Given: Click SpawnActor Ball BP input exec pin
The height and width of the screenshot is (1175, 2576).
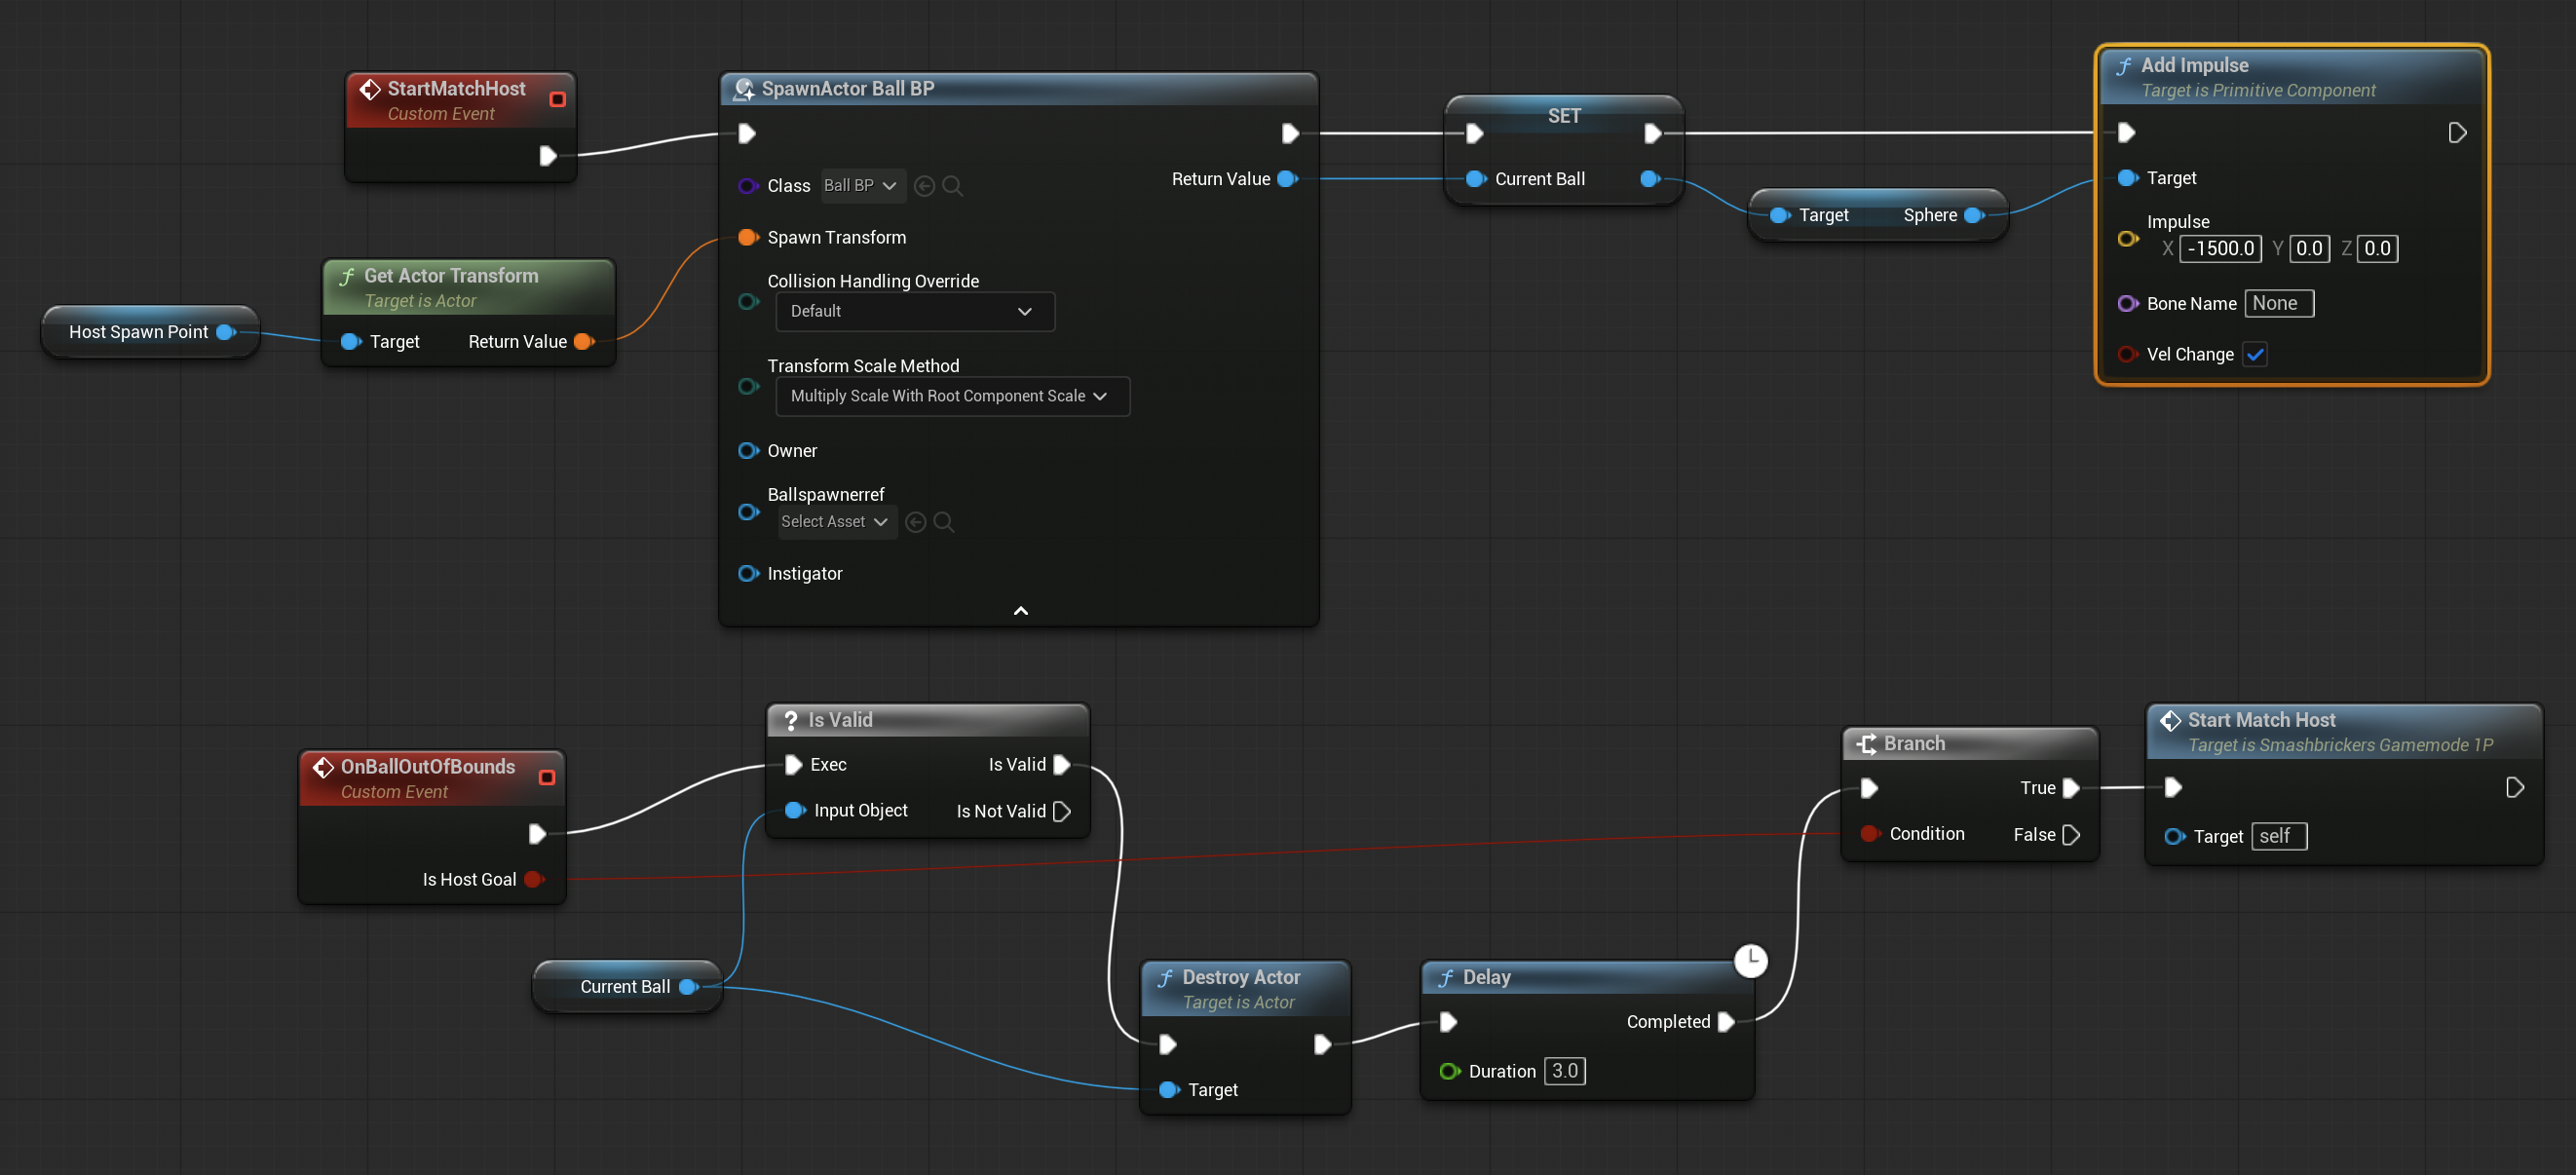Looking at the screenshot, I should (x=746, y=133).
